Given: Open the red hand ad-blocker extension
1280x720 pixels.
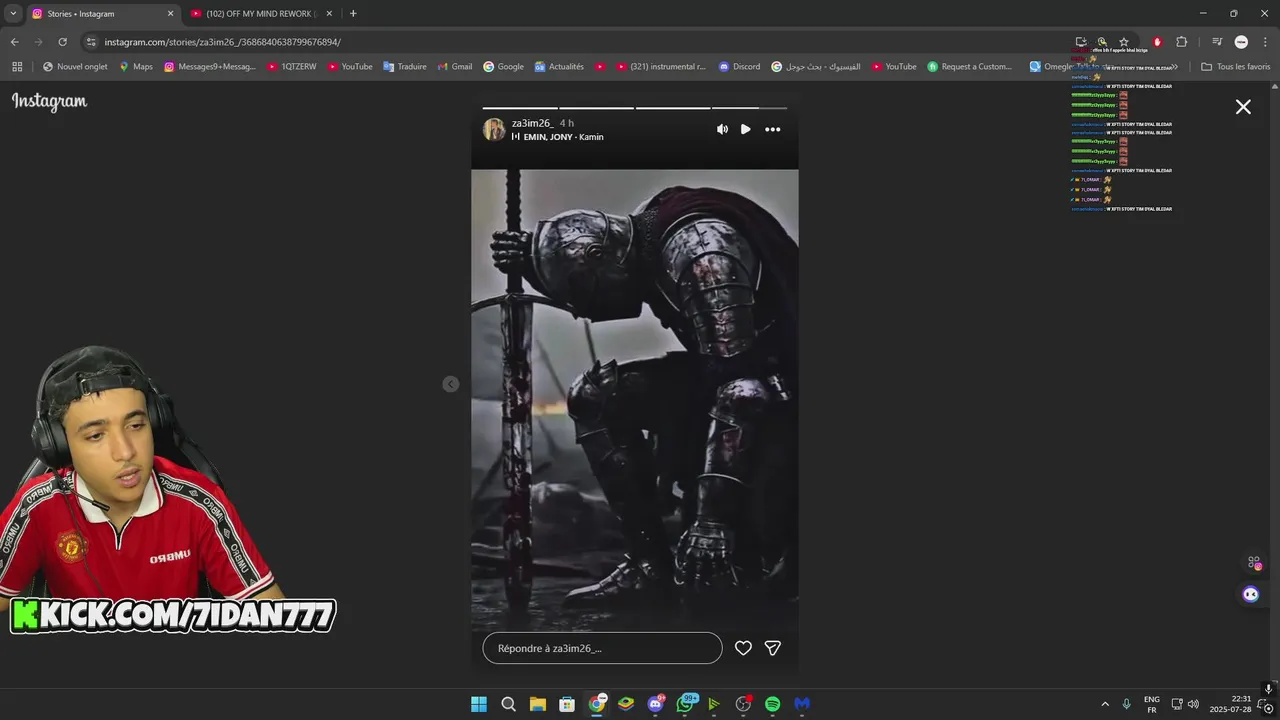Looking at the screenshot, I should point(1157,42).
